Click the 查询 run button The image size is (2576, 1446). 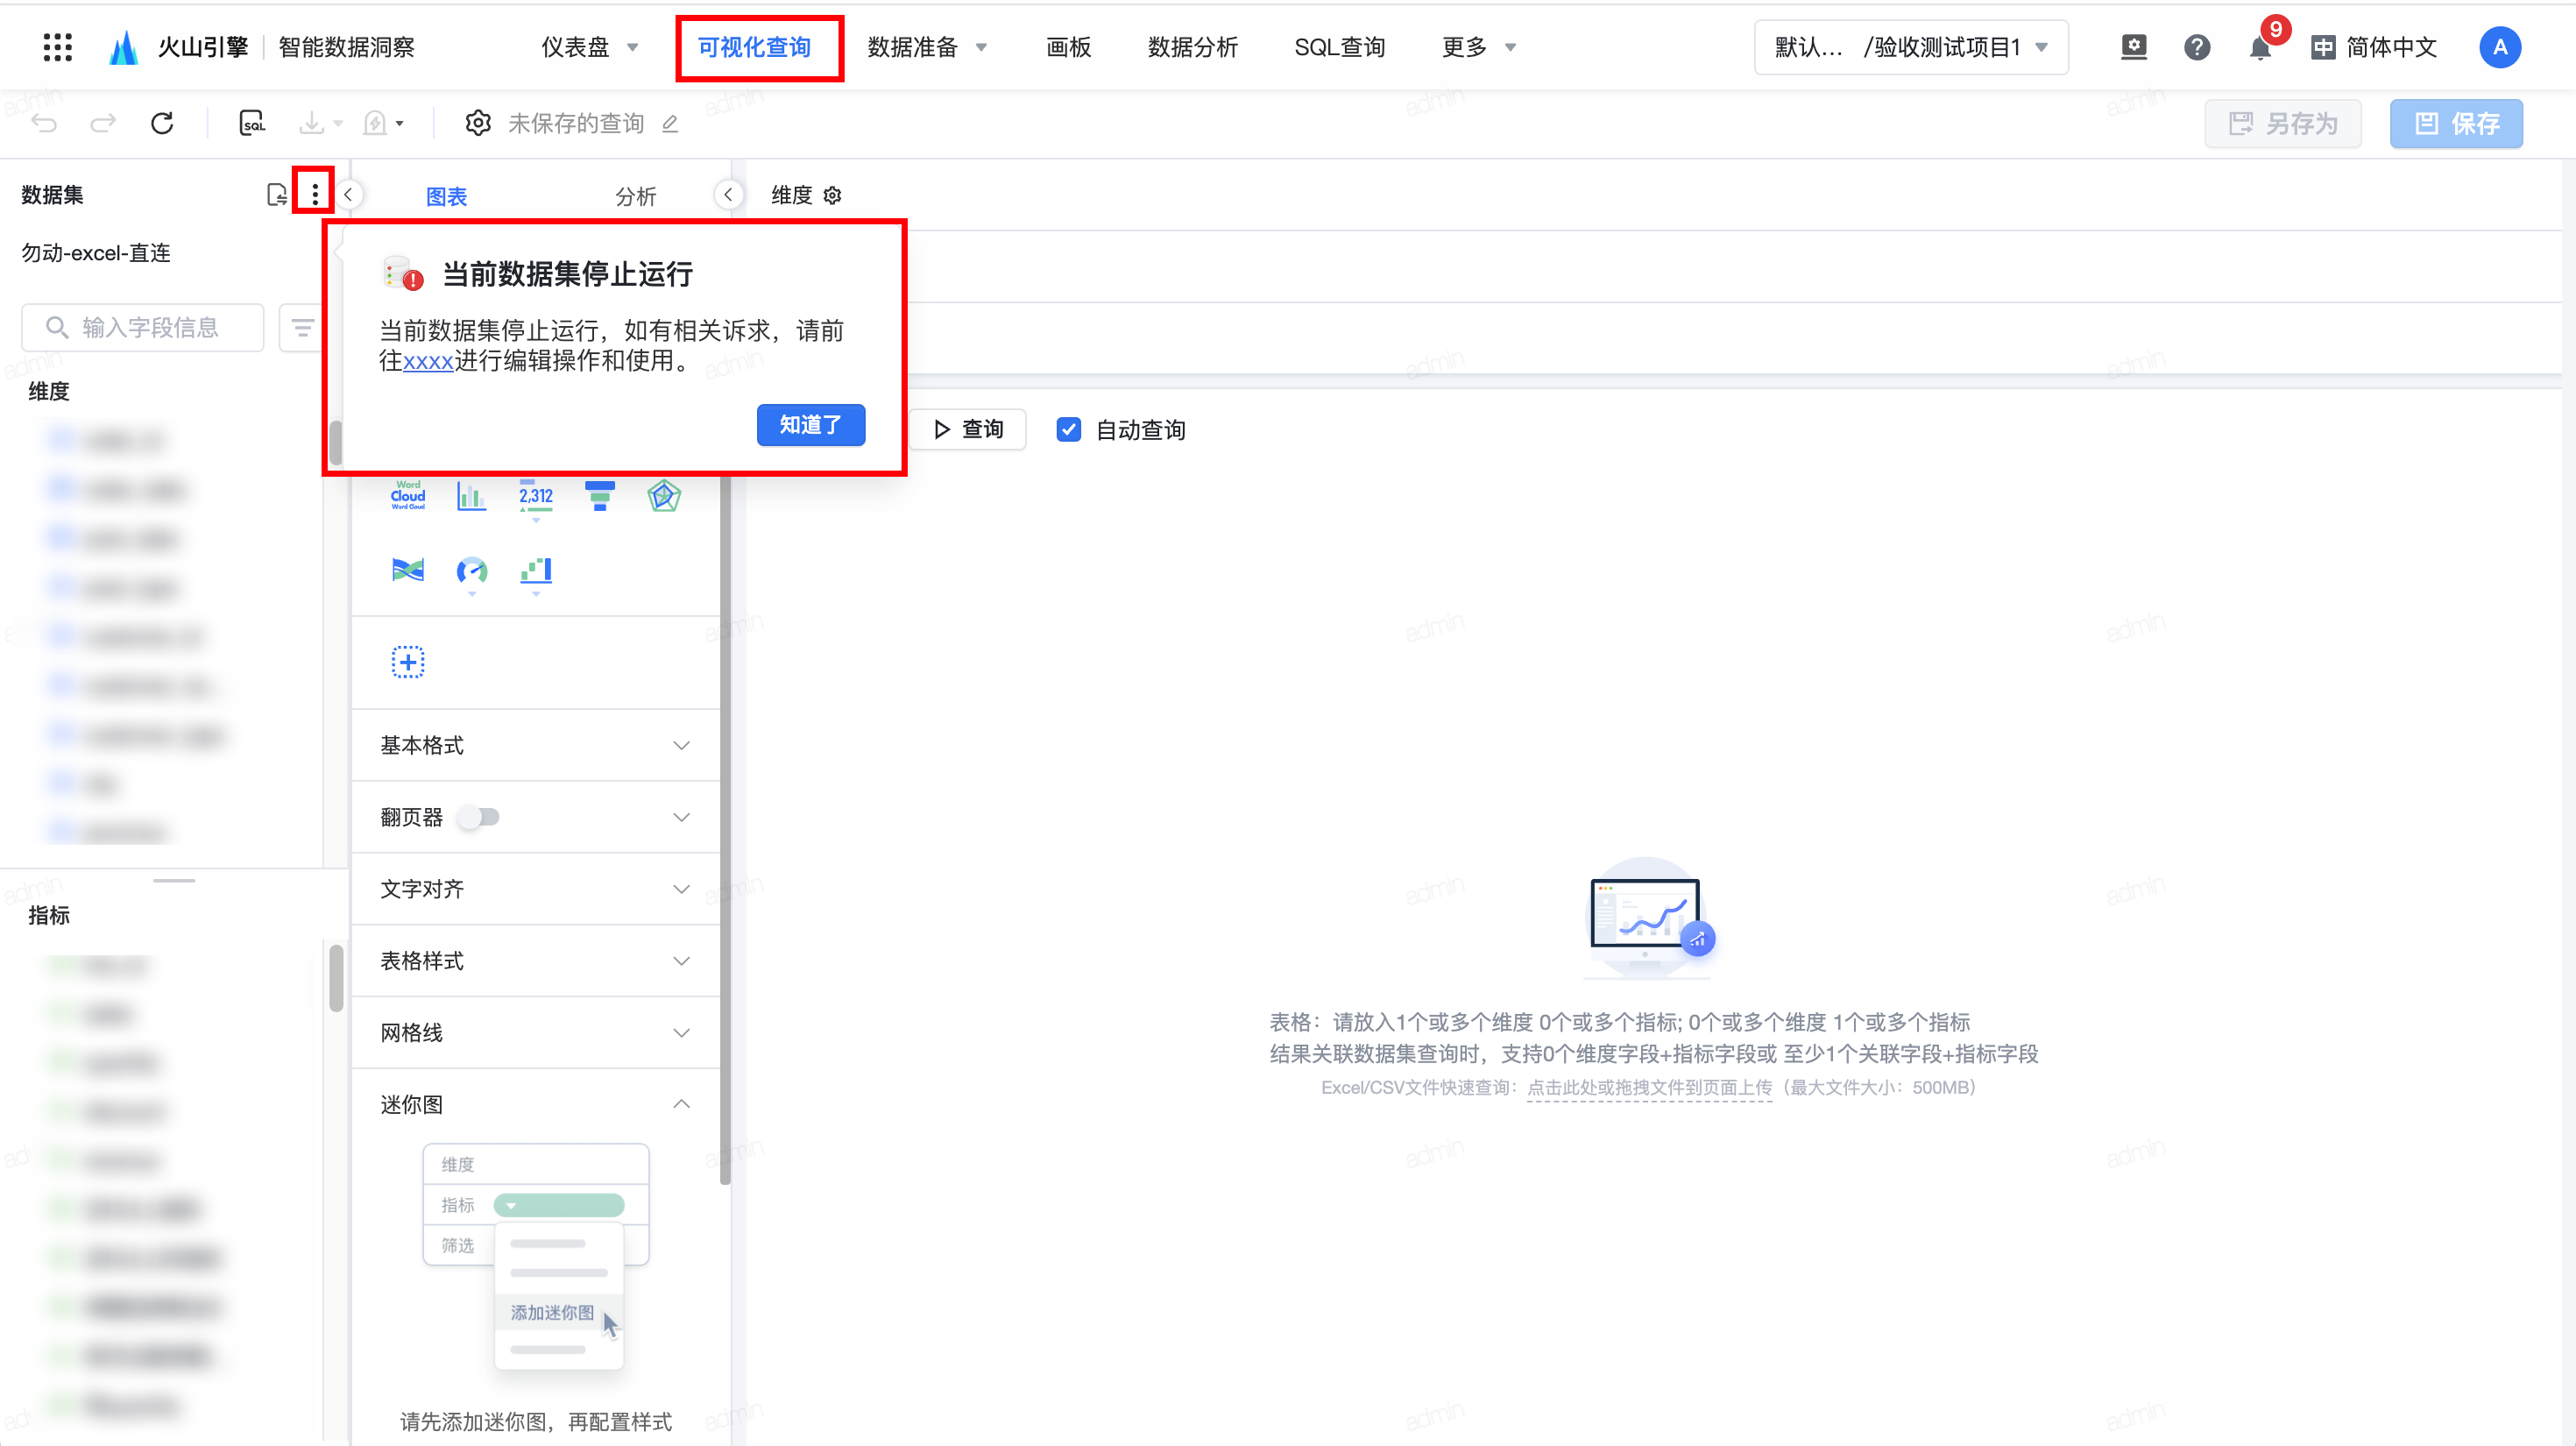(x=968, y=429)
